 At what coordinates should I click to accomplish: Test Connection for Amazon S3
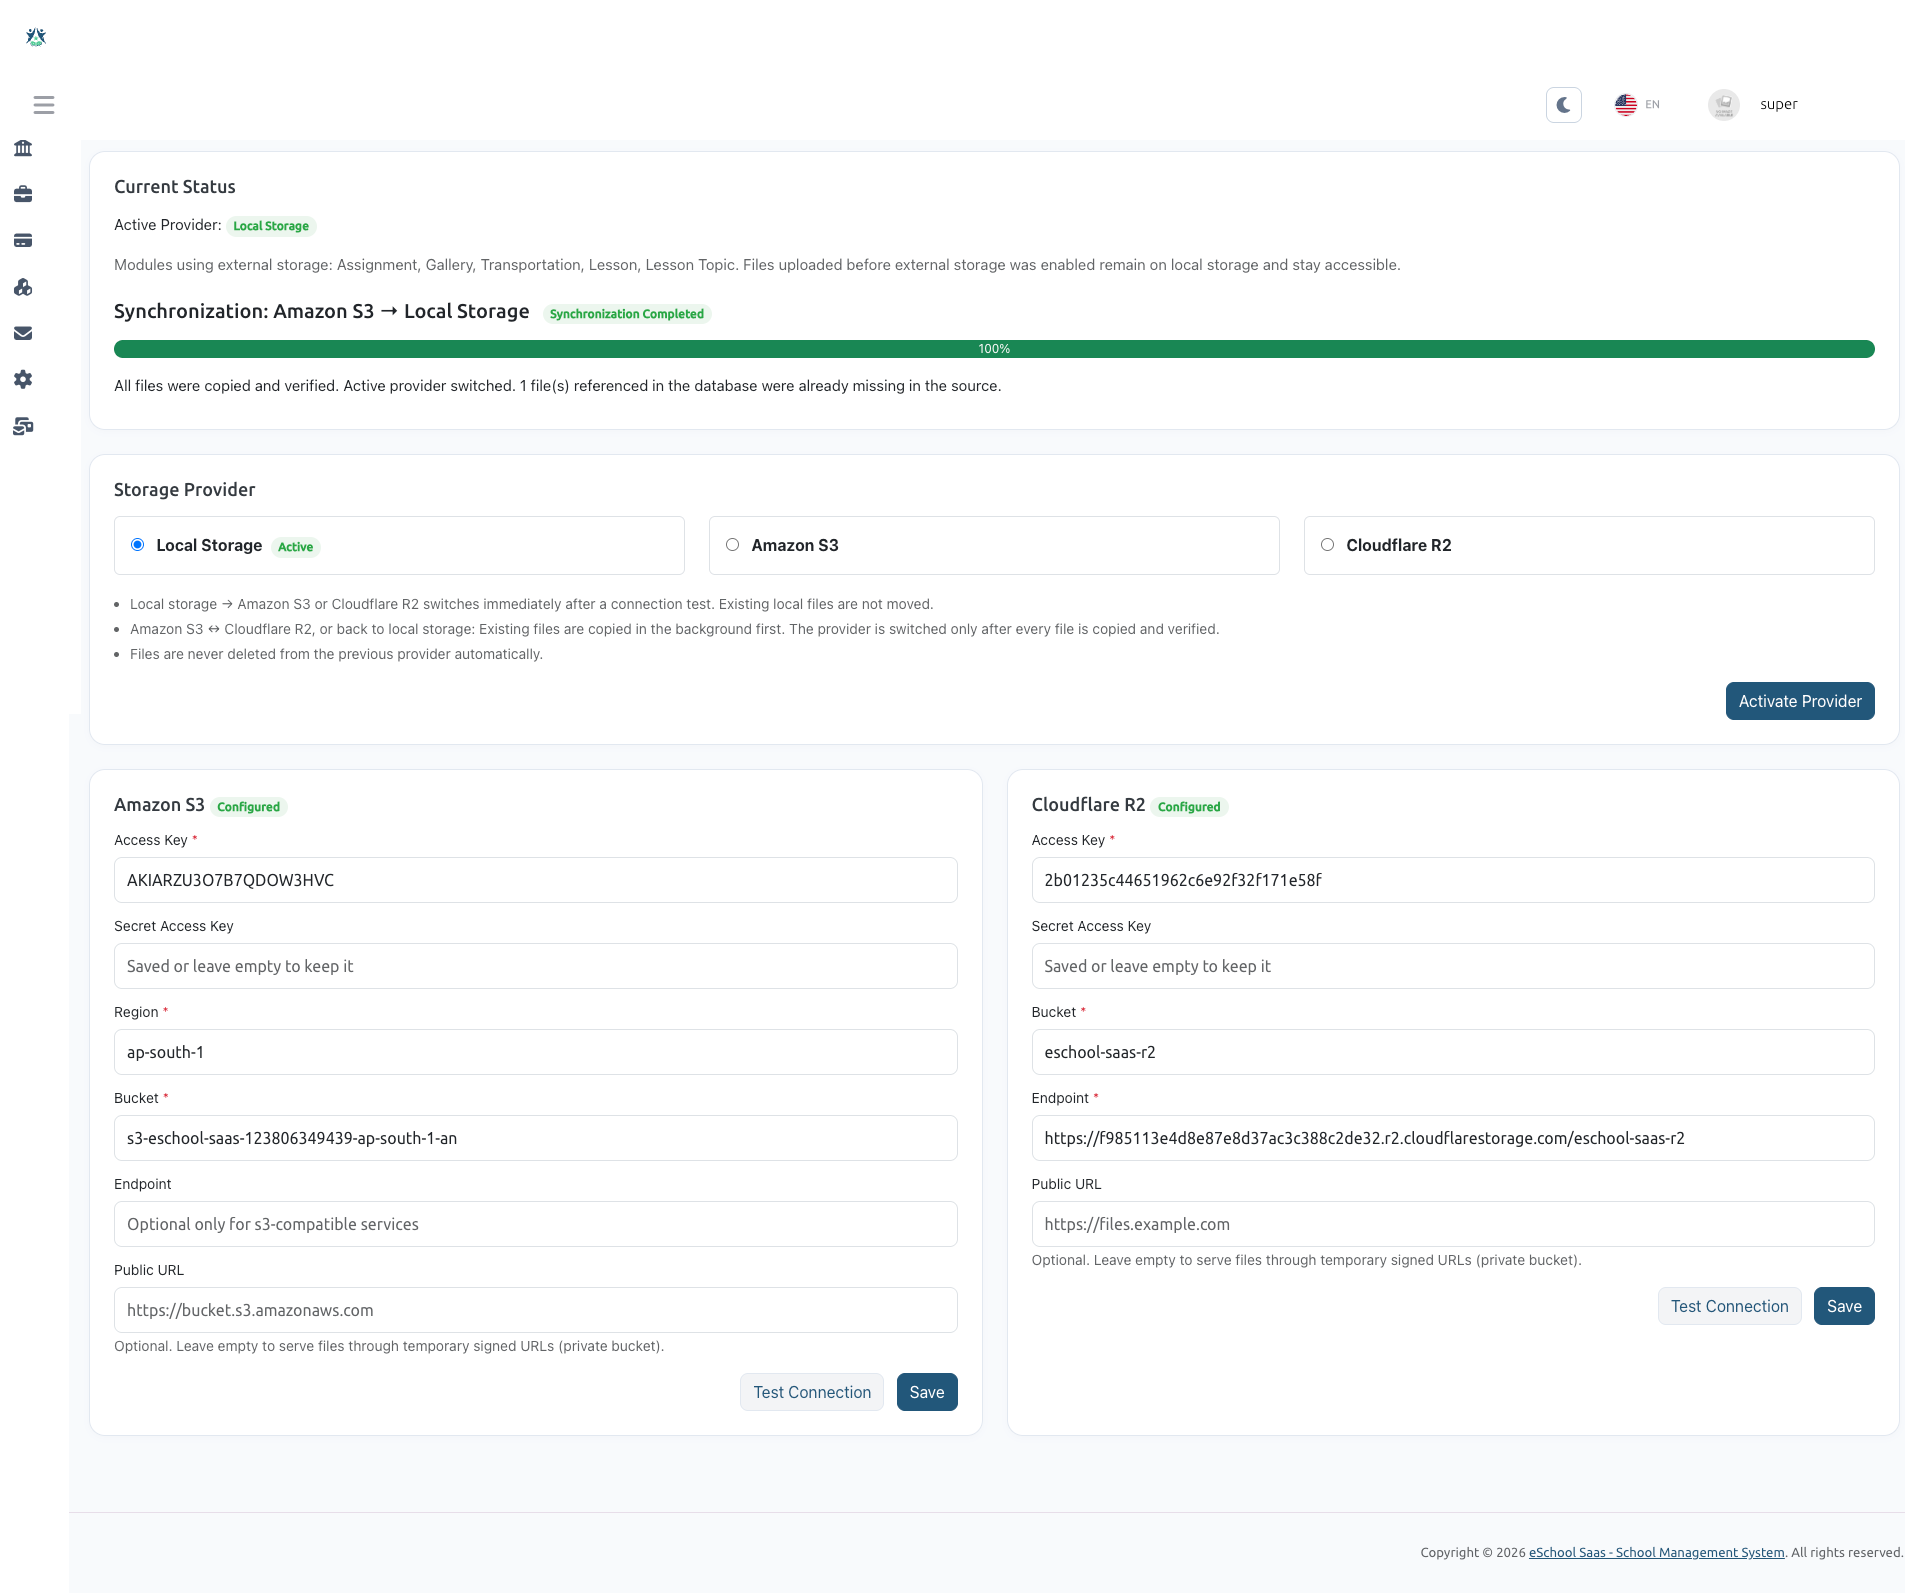point(812,1392)
